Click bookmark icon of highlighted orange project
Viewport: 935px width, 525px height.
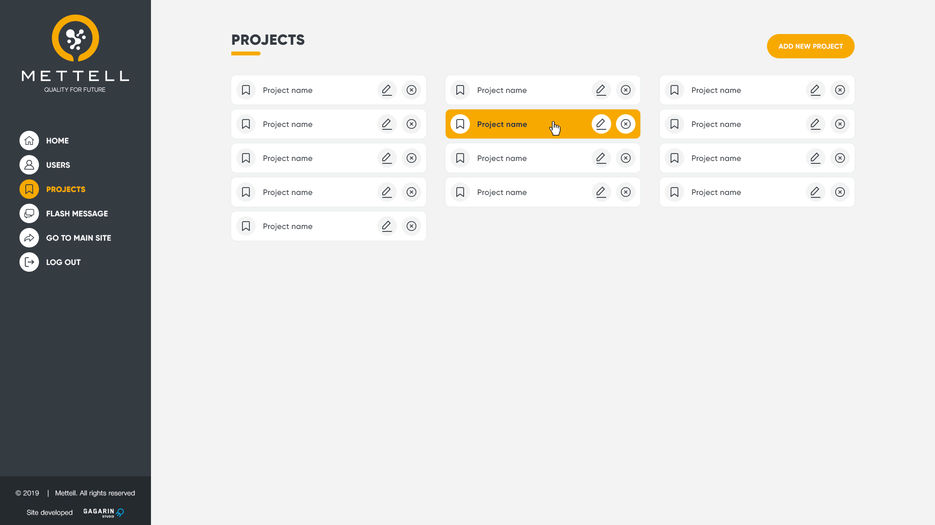460,124
